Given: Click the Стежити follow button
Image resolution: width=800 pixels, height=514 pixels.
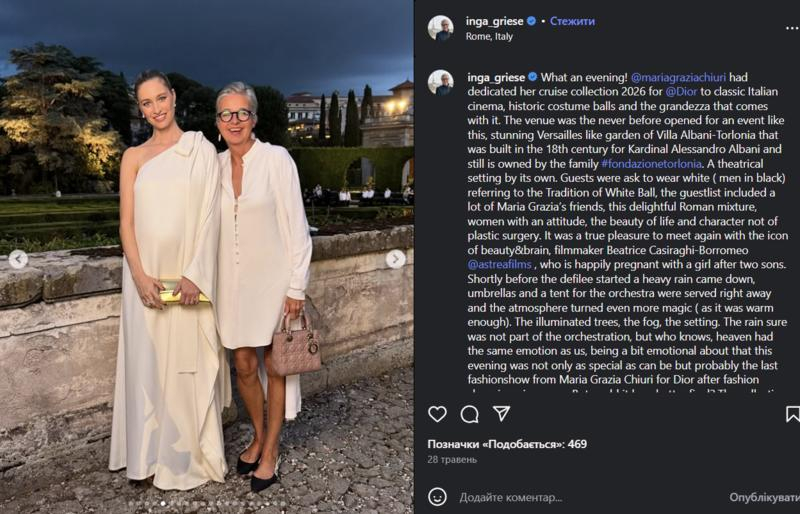Looking at the screenshot, I should (572, 21).
